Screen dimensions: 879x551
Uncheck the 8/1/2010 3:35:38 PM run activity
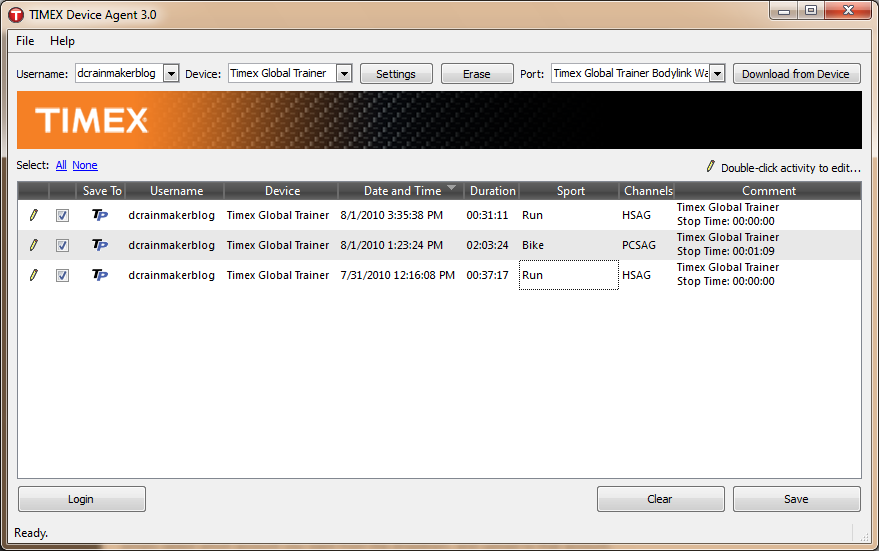(x=62, y=215)
